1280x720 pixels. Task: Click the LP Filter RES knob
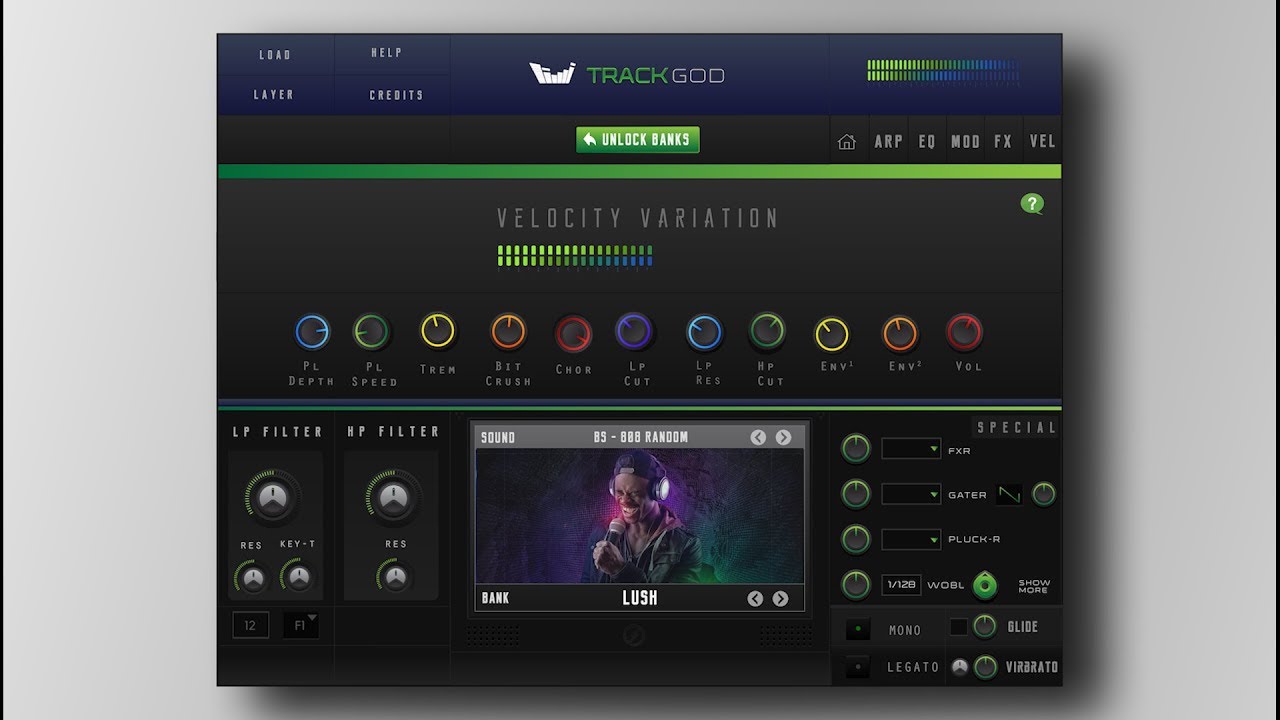pos(251,576)
